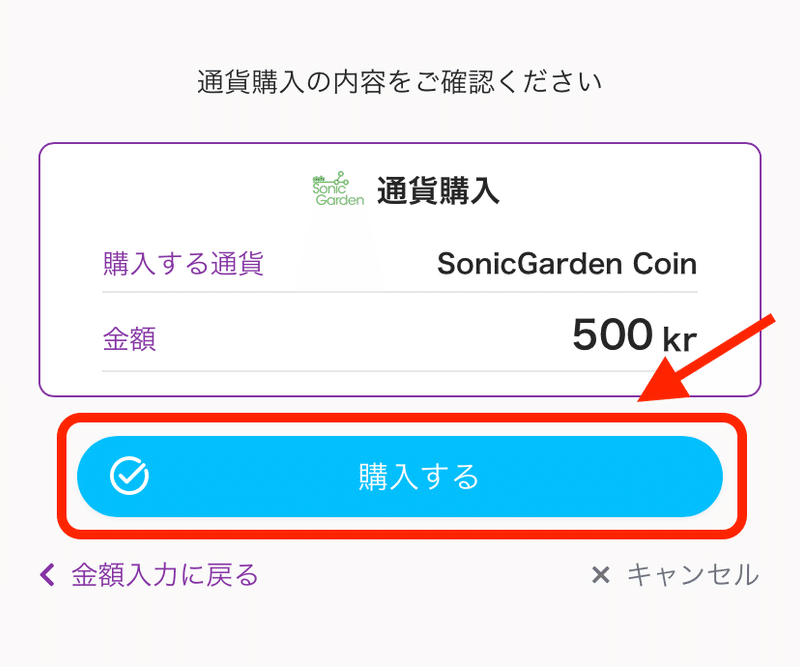Click the purple-bordered purchase details card
Screen dimensions: 800x667
point(400,270)
